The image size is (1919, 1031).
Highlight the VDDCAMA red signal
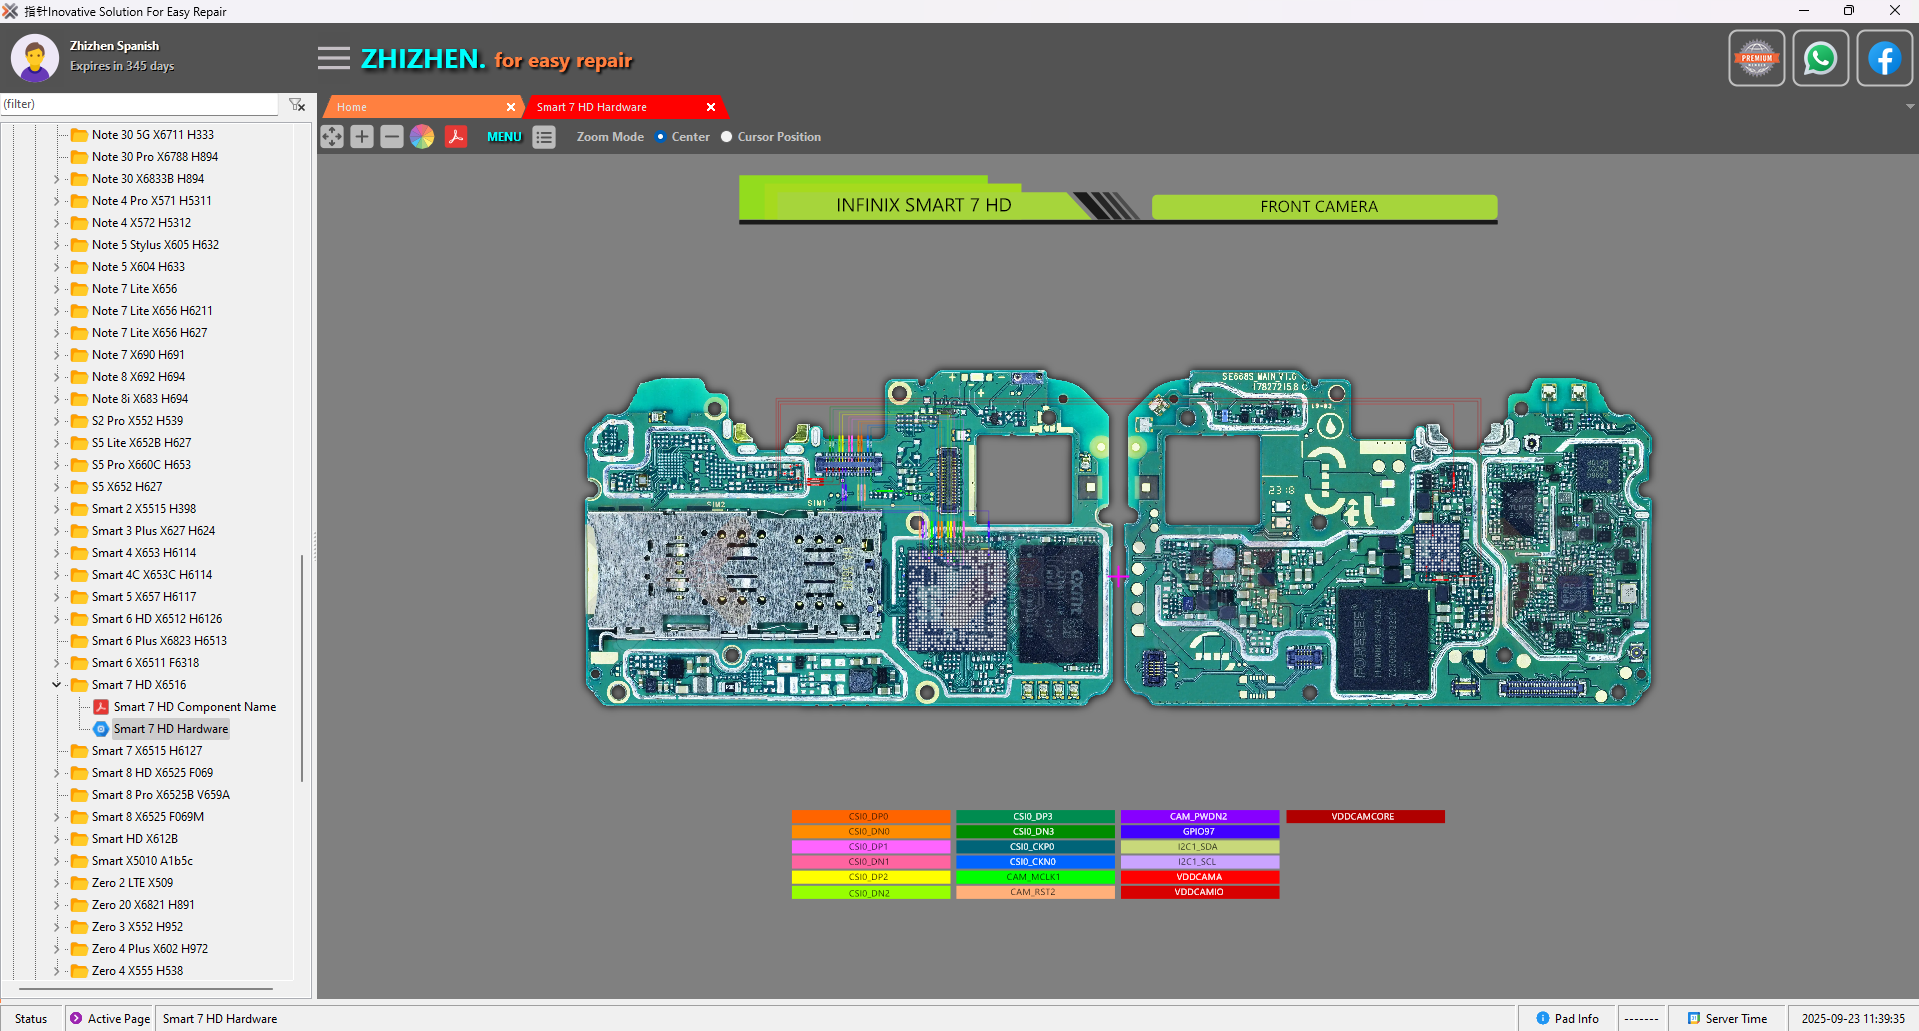click(x=1200, y=877)
